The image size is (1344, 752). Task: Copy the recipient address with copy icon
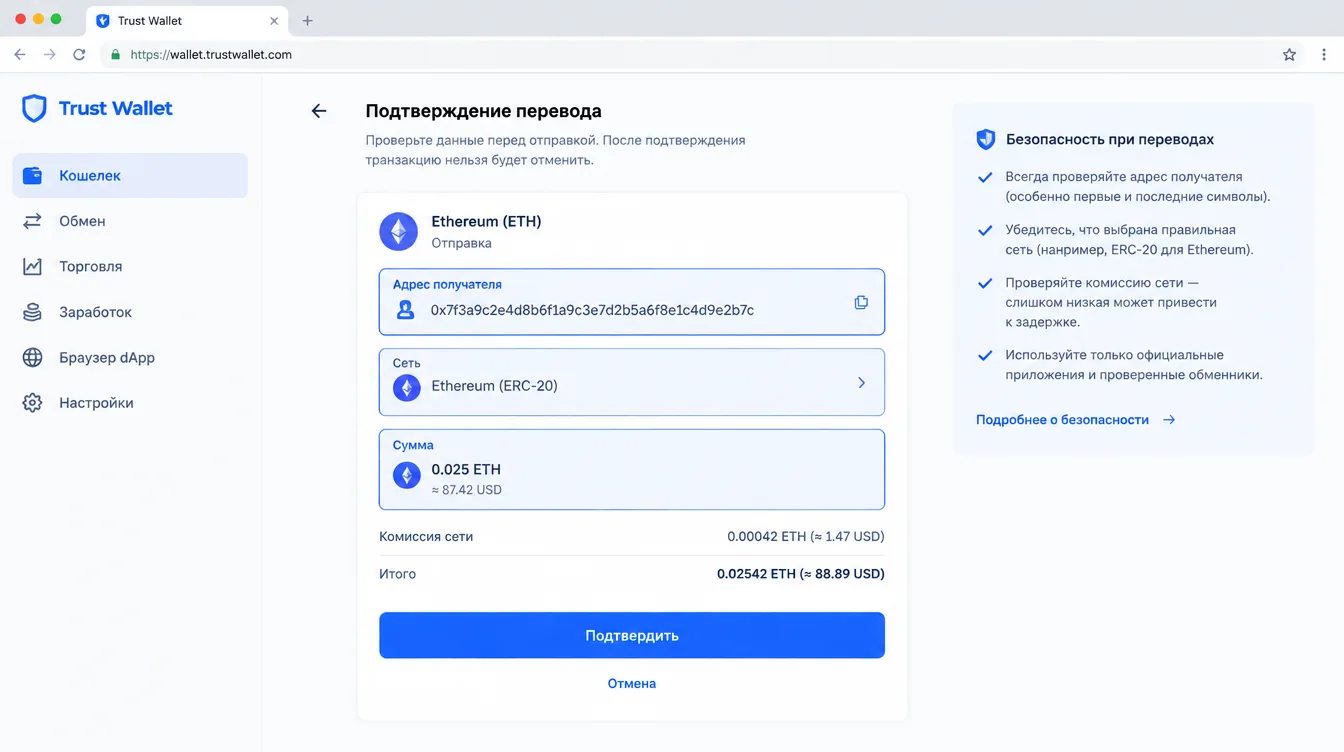point(861,302)
